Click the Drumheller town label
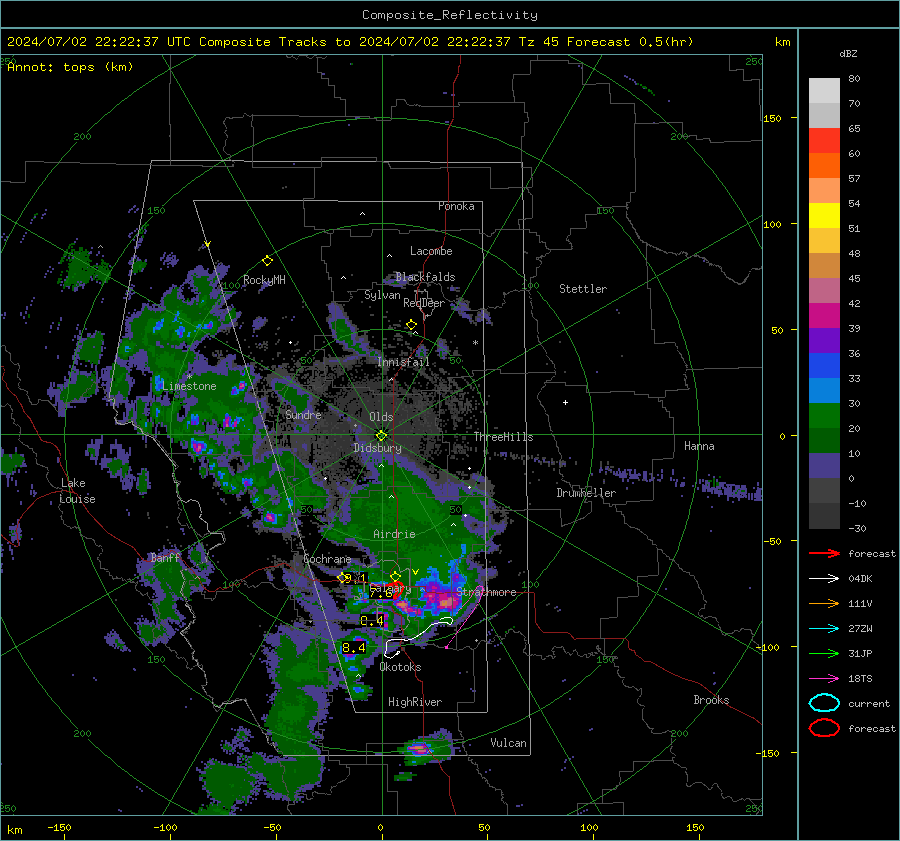 click(x=586, y=493)
